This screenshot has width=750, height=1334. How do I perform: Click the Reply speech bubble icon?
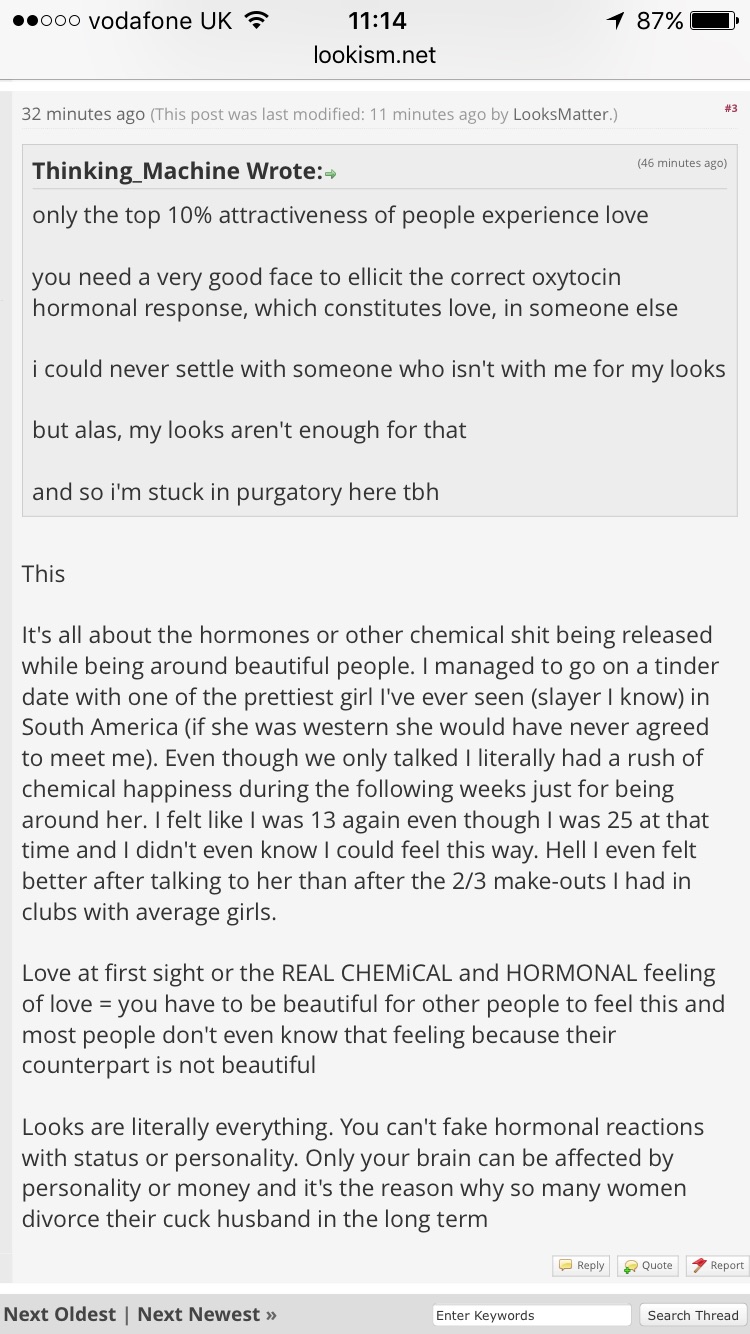(565, 1265)
